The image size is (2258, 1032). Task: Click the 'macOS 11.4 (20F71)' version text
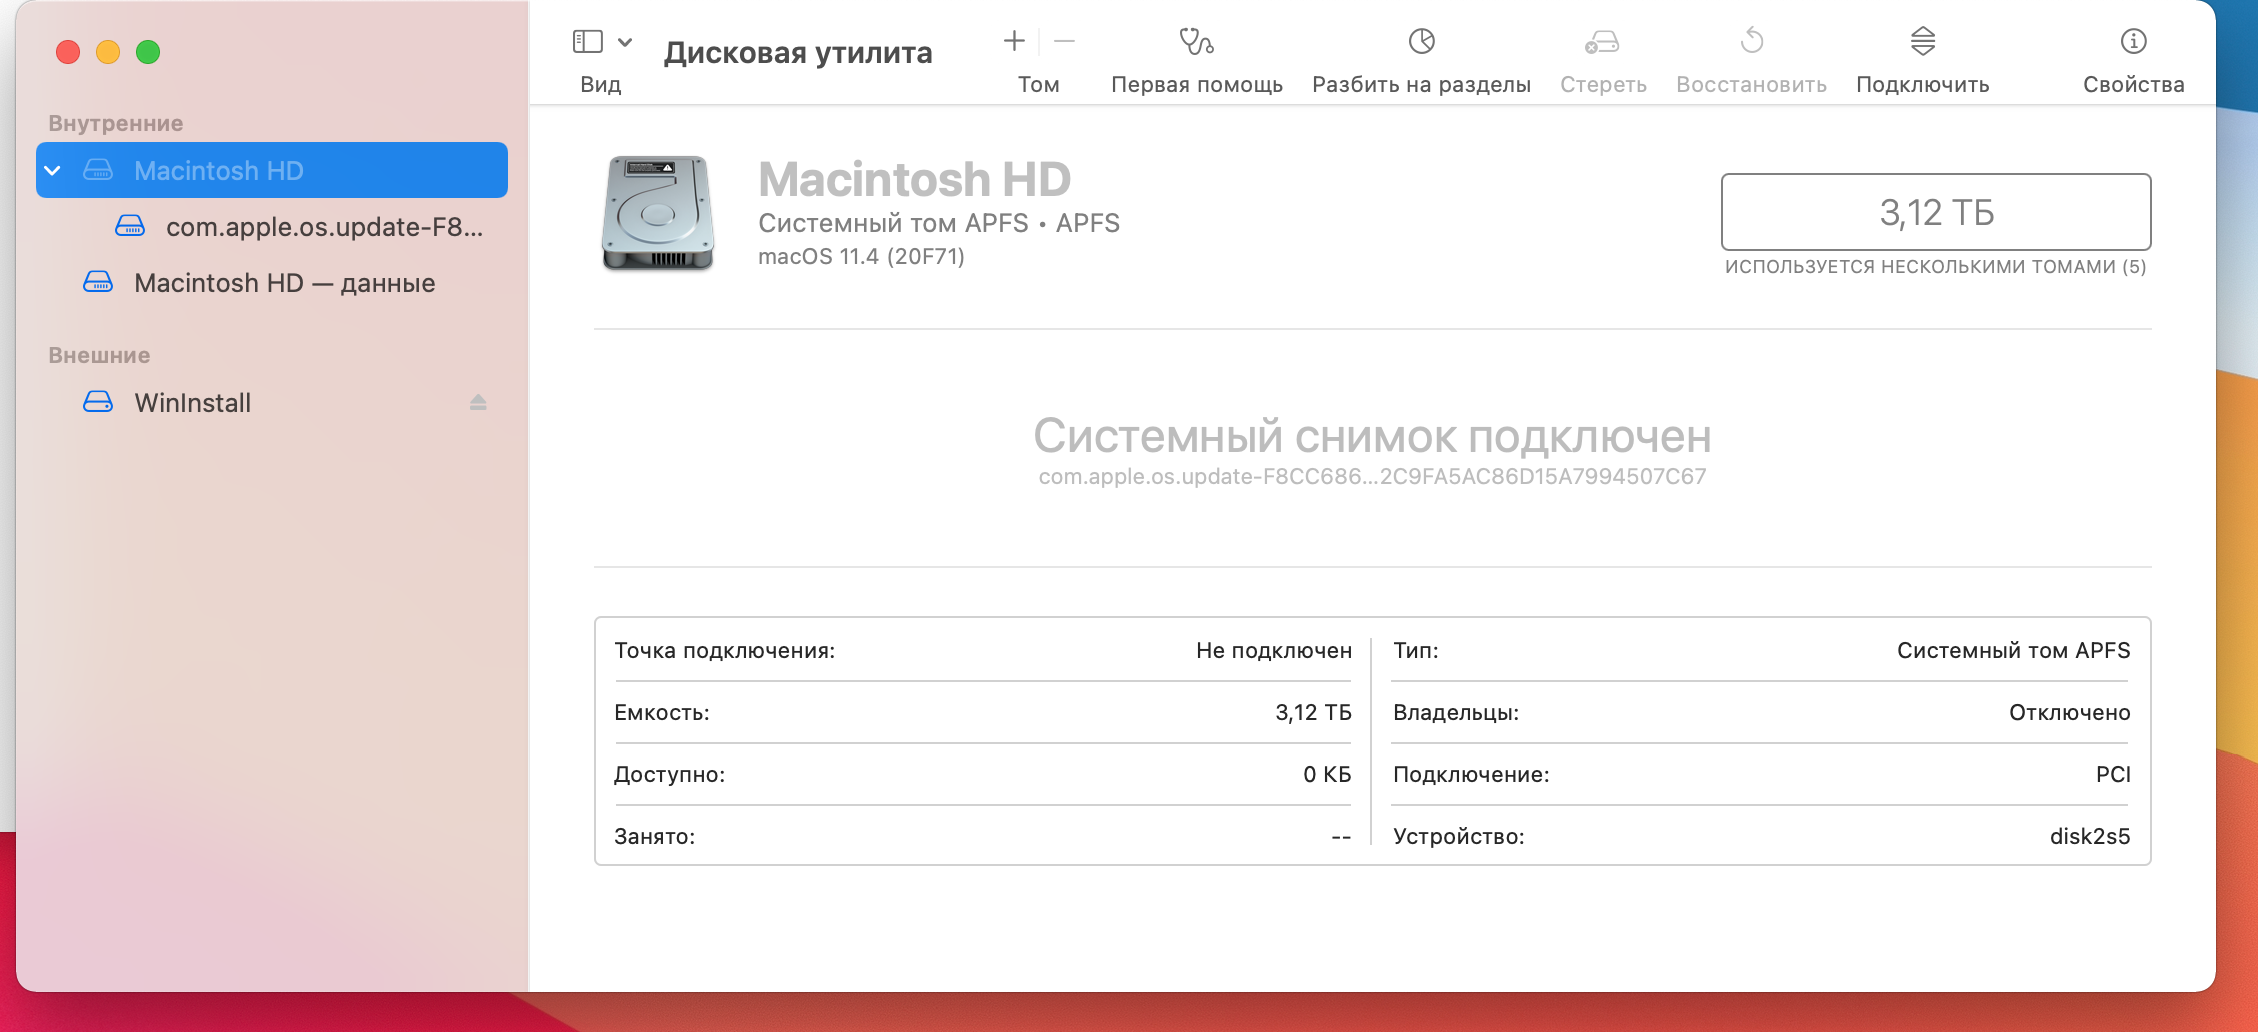[x=861, y=256]
